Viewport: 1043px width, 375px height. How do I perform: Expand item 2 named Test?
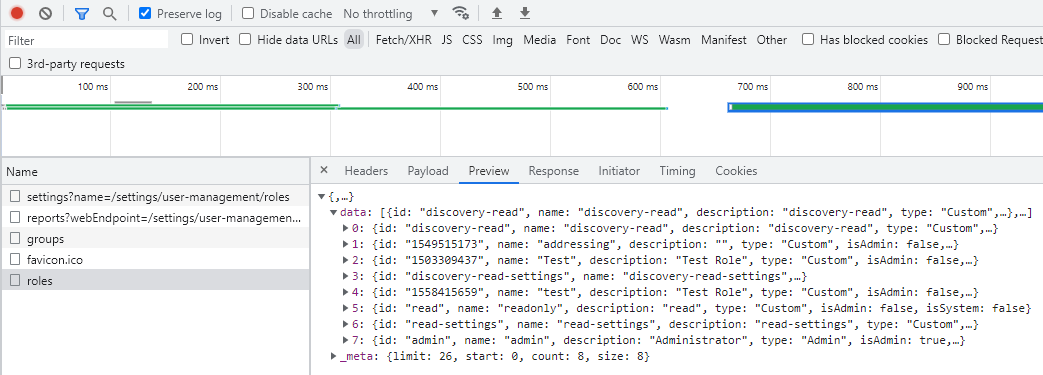(x=345, y=261)
